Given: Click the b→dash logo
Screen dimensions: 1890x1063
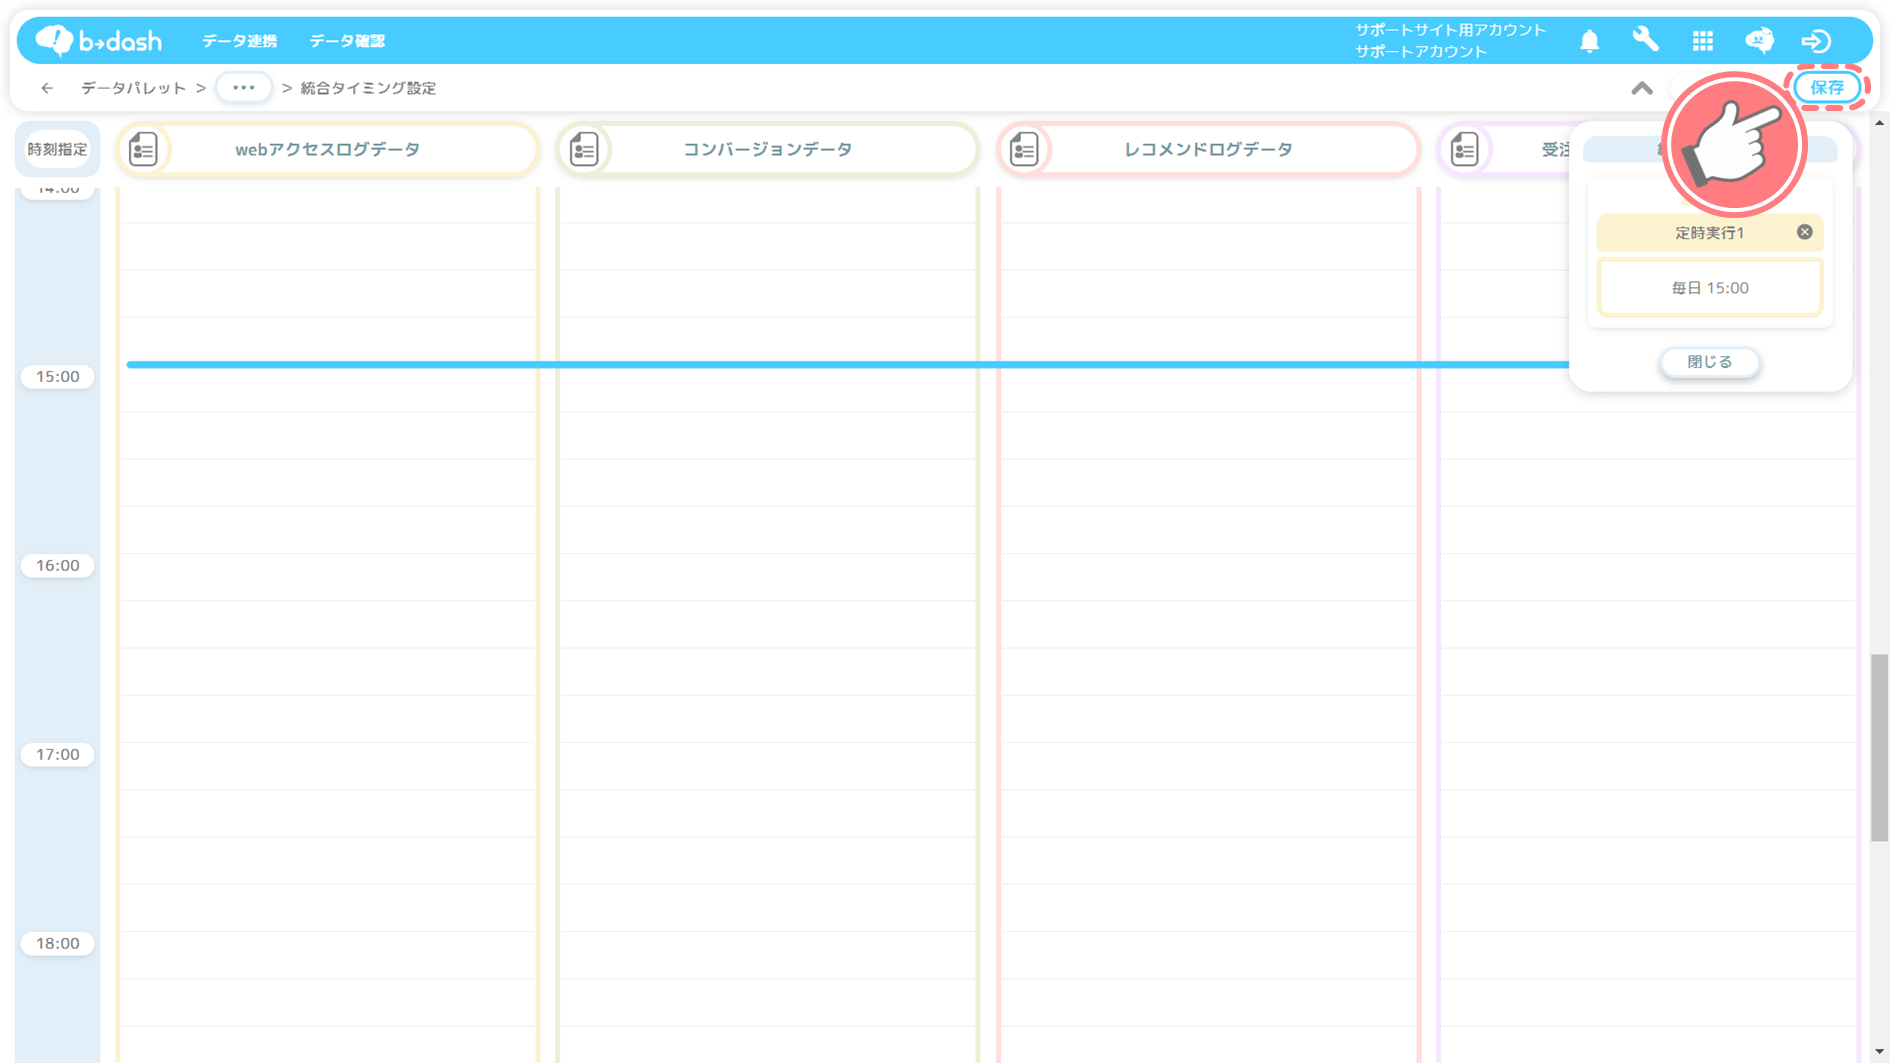Looking at the screenshot, I should [x=98, y=40].
